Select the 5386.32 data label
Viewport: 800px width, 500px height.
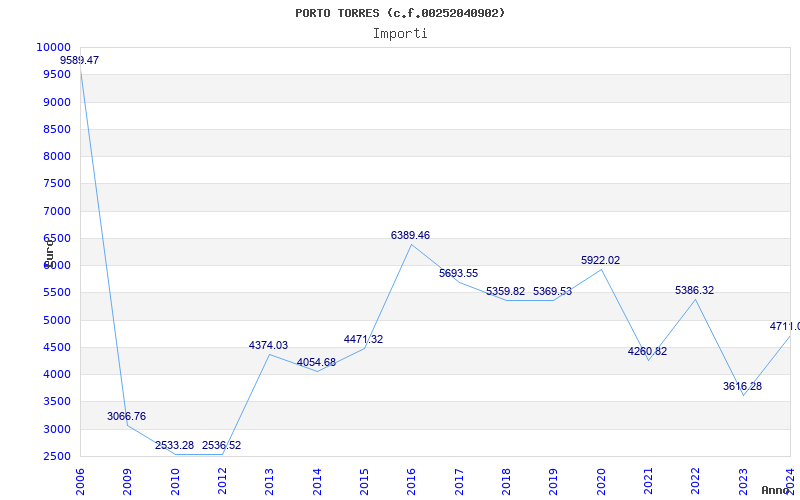[694, 290]
